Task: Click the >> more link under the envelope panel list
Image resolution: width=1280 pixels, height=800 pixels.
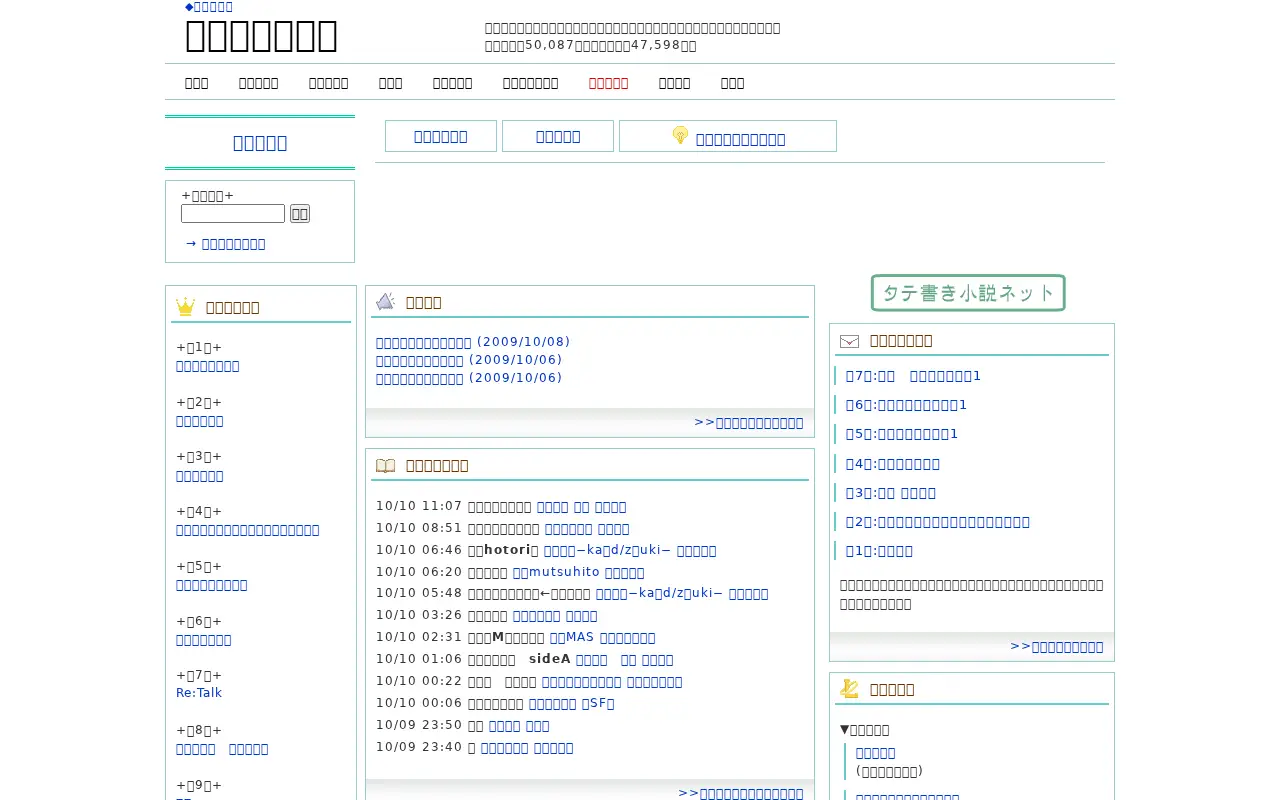Action: (x=1057, y=647)
